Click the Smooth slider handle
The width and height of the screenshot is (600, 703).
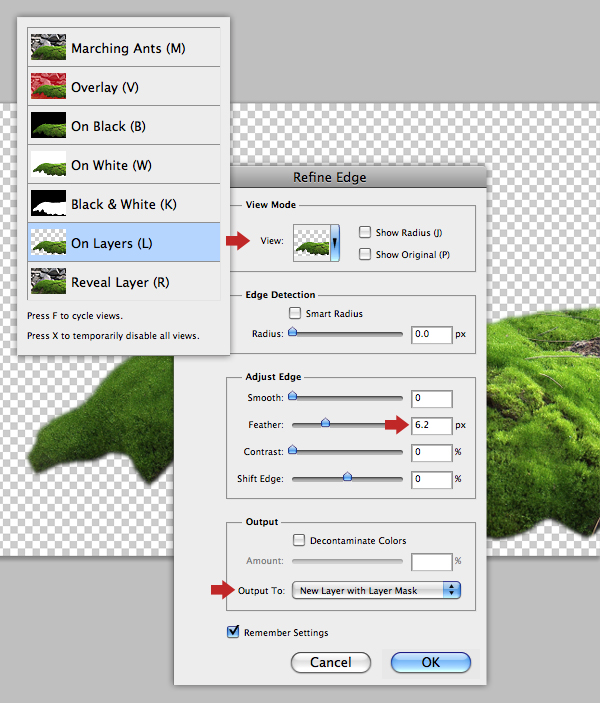292,396
